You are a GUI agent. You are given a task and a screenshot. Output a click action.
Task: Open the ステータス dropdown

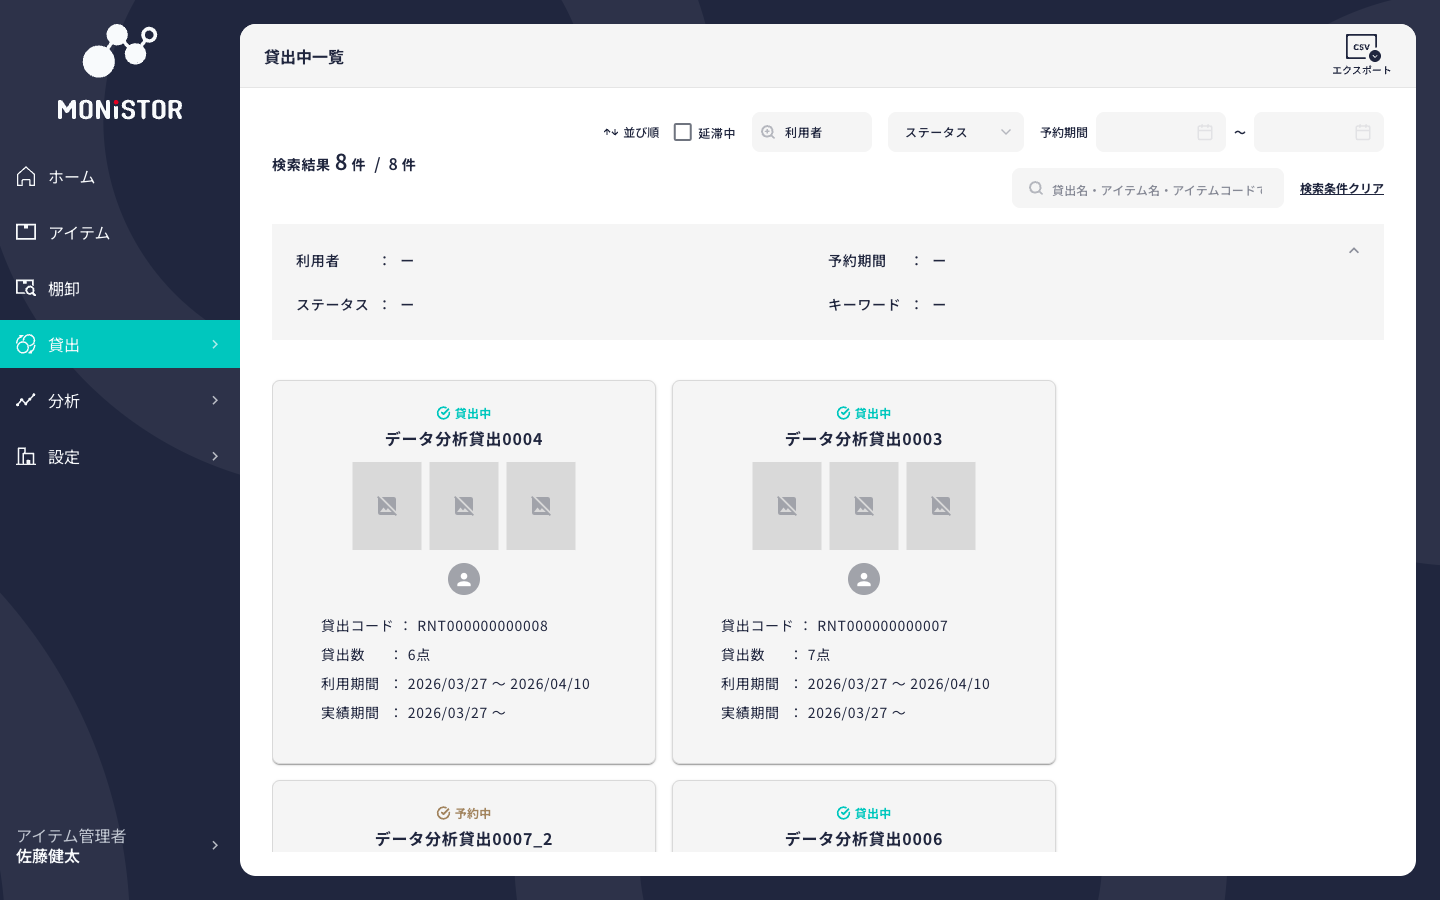955,132
